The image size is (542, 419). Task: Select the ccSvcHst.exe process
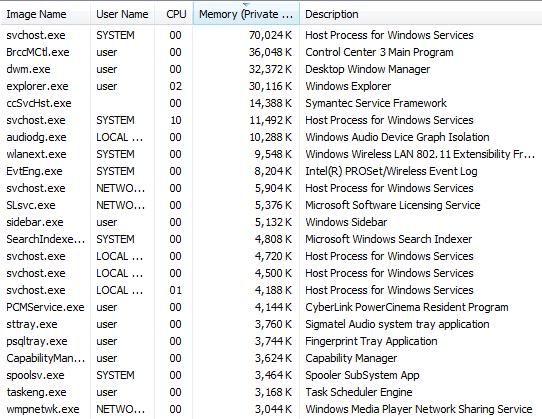point(271,103)
